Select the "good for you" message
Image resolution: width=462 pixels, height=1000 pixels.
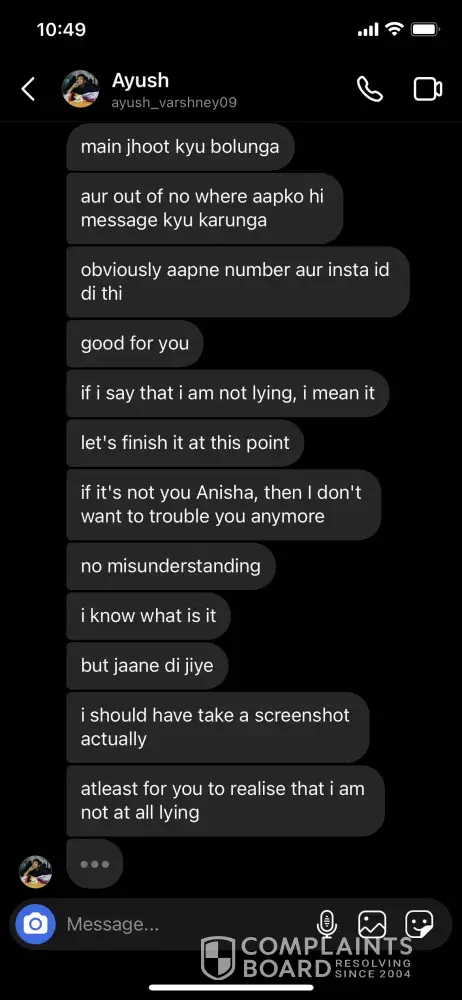[x=135, y=344]
